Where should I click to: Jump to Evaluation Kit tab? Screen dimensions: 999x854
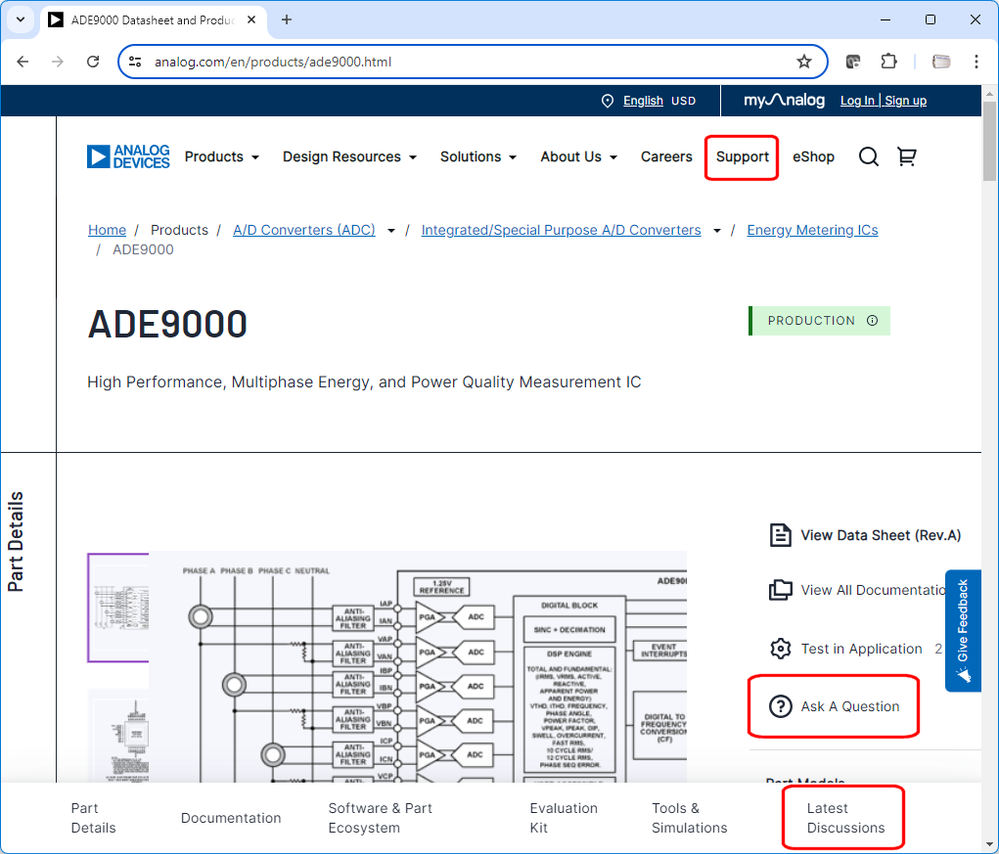pos(564,818)
